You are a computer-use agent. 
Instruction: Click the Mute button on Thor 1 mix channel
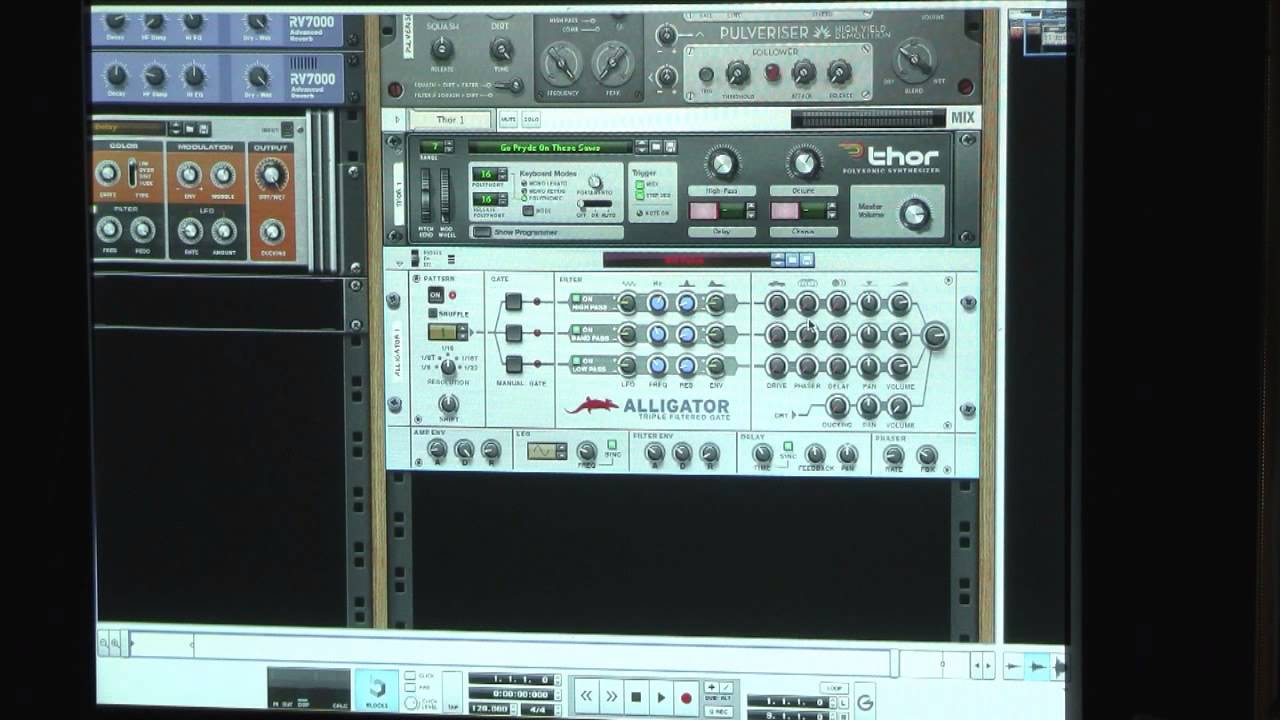click(508, 120)
